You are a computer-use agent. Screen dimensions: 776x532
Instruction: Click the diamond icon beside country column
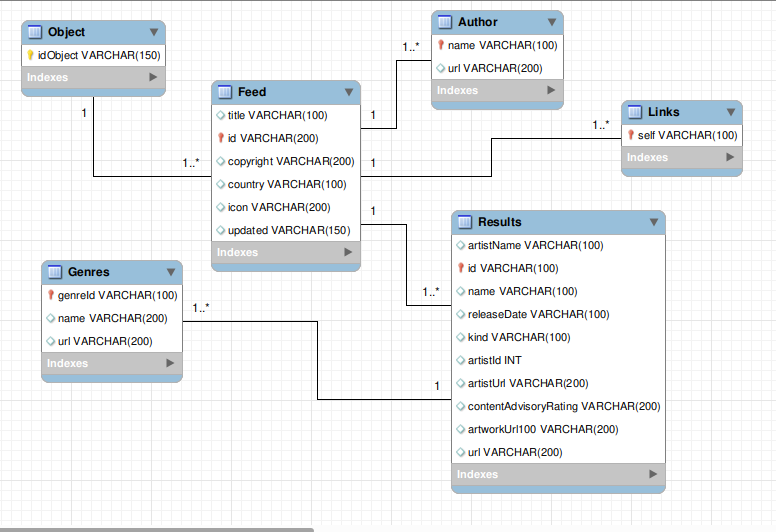point(221,184)
